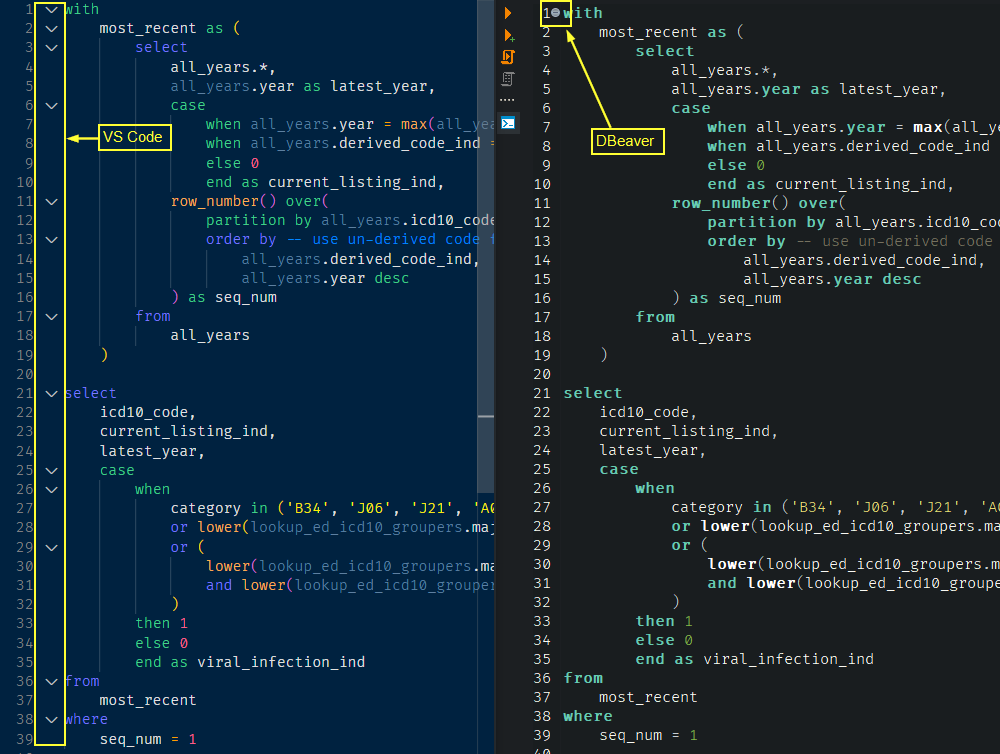The height and width of the screenshot is (754, 1000).
Task: Select the blue SQL console terminal icon
Action: (508, 122)
